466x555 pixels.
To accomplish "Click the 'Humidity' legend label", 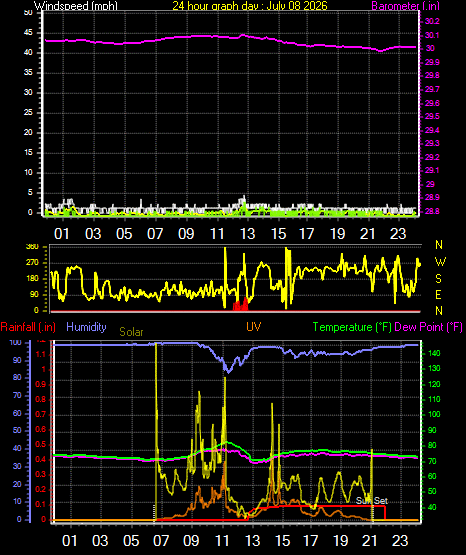I will (86, 327).
